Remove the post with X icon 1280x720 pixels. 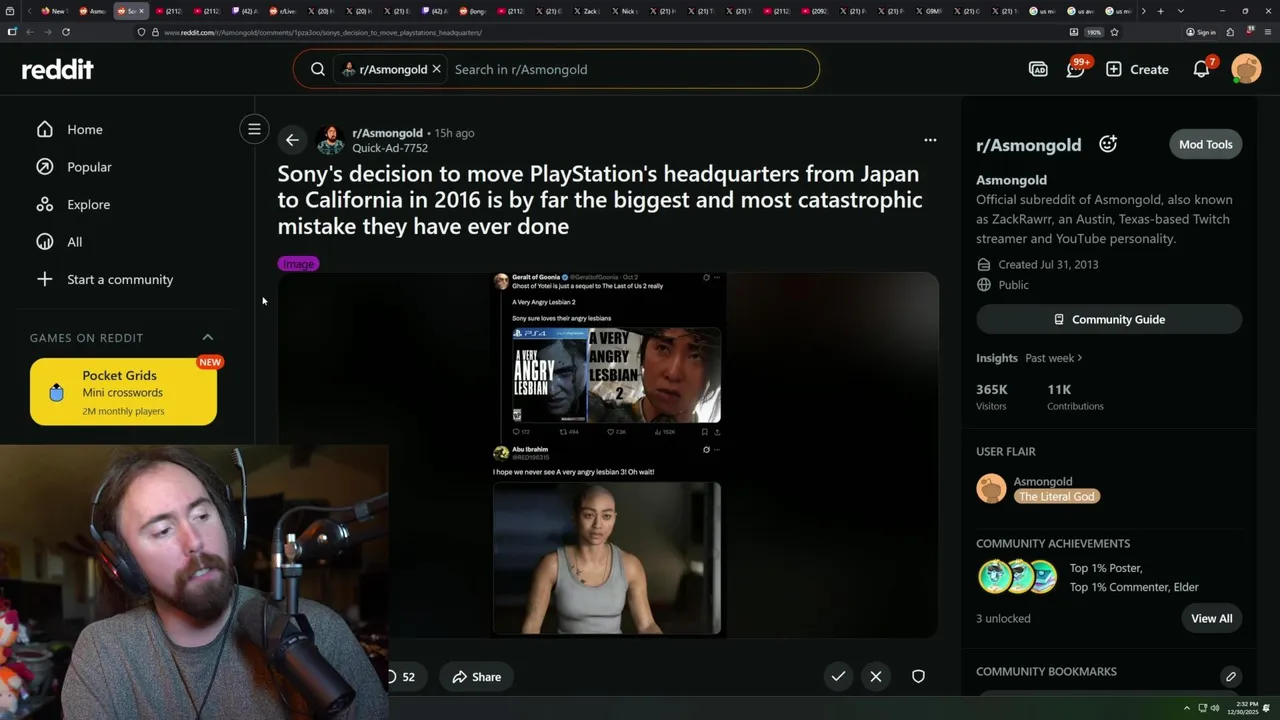(876, 676)
